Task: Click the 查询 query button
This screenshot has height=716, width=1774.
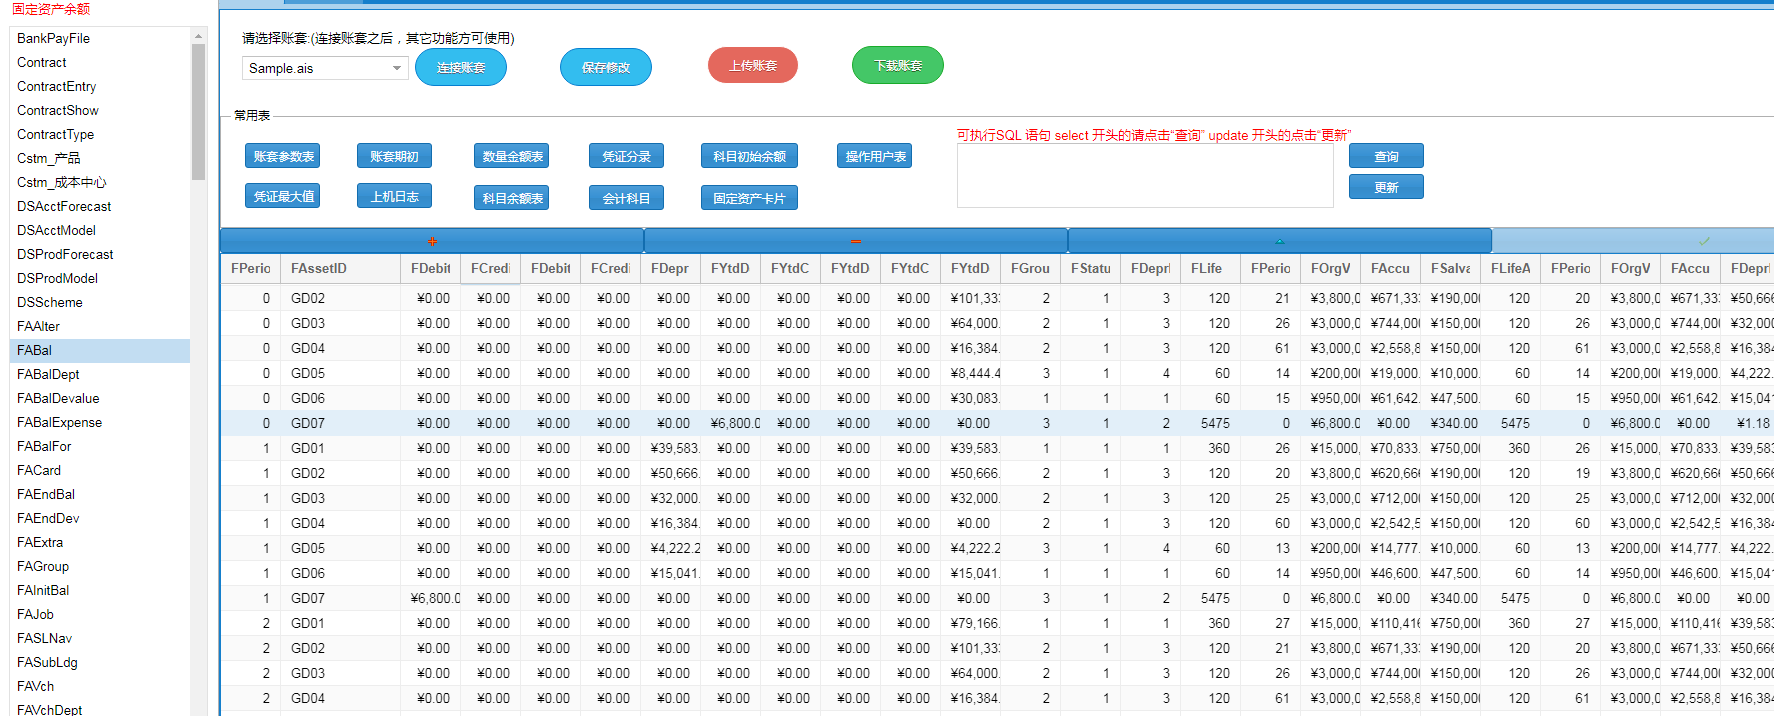Action: click(x=1386, y=156)
